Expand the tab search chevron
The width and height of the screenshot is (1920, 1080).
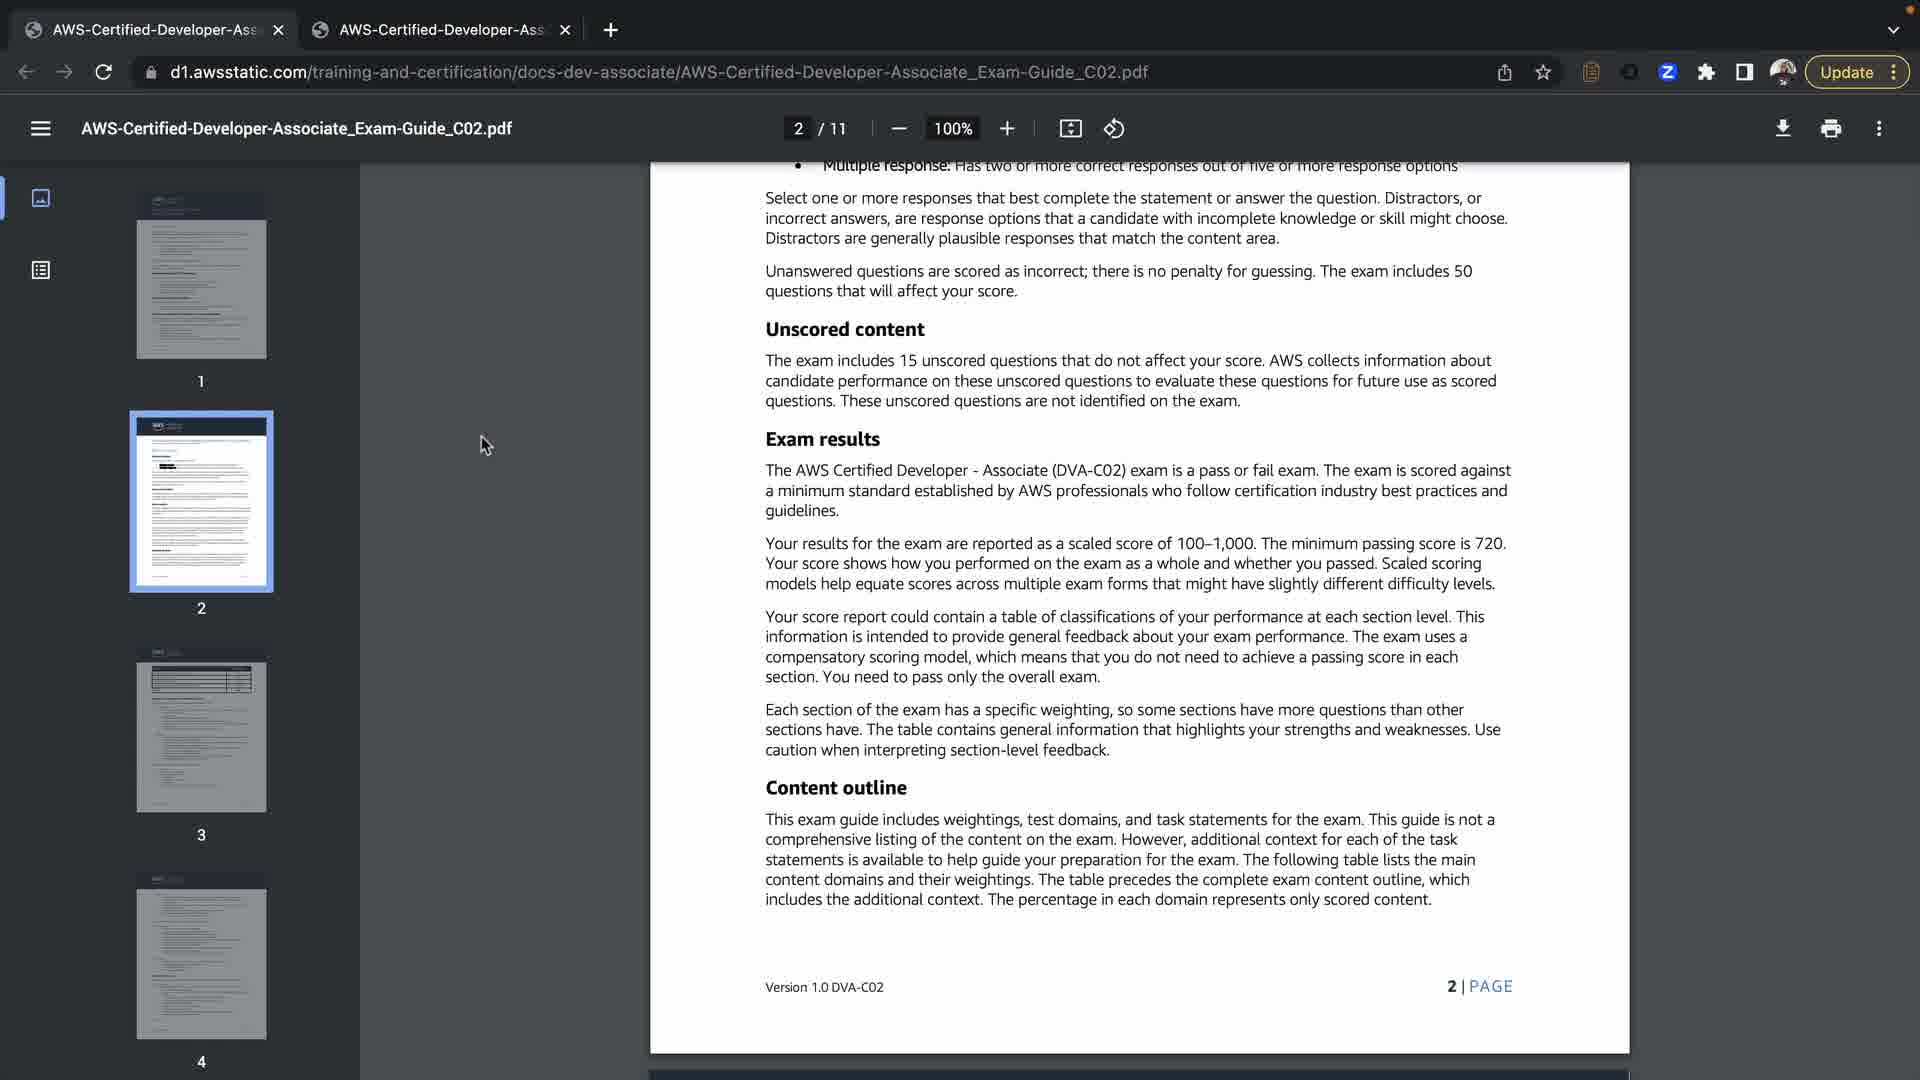click(1893, 30)
